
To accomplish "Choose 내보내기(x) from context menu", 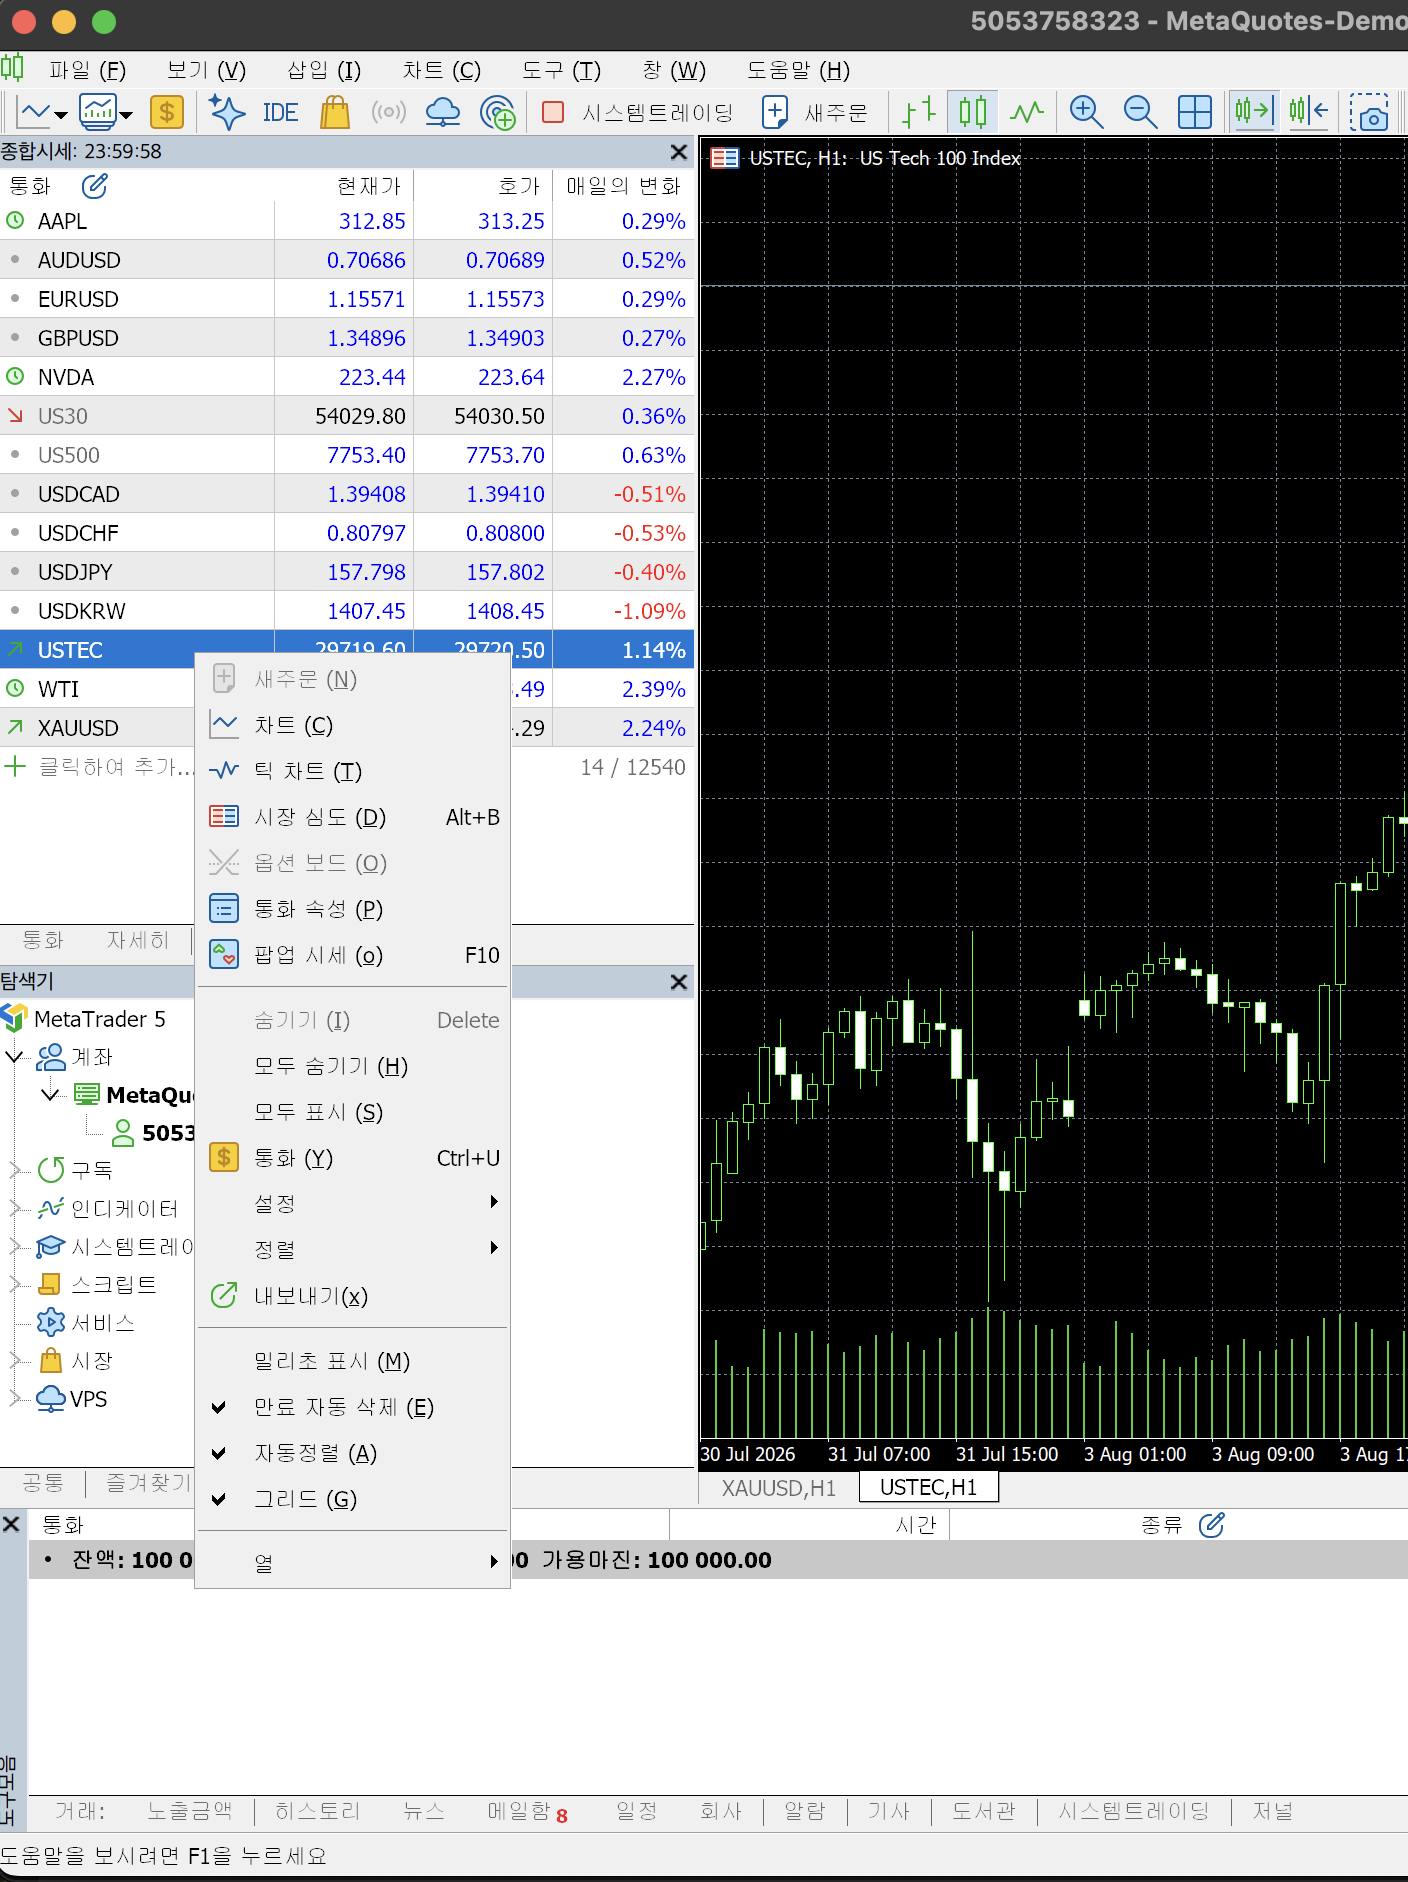I will (353, 1297).
